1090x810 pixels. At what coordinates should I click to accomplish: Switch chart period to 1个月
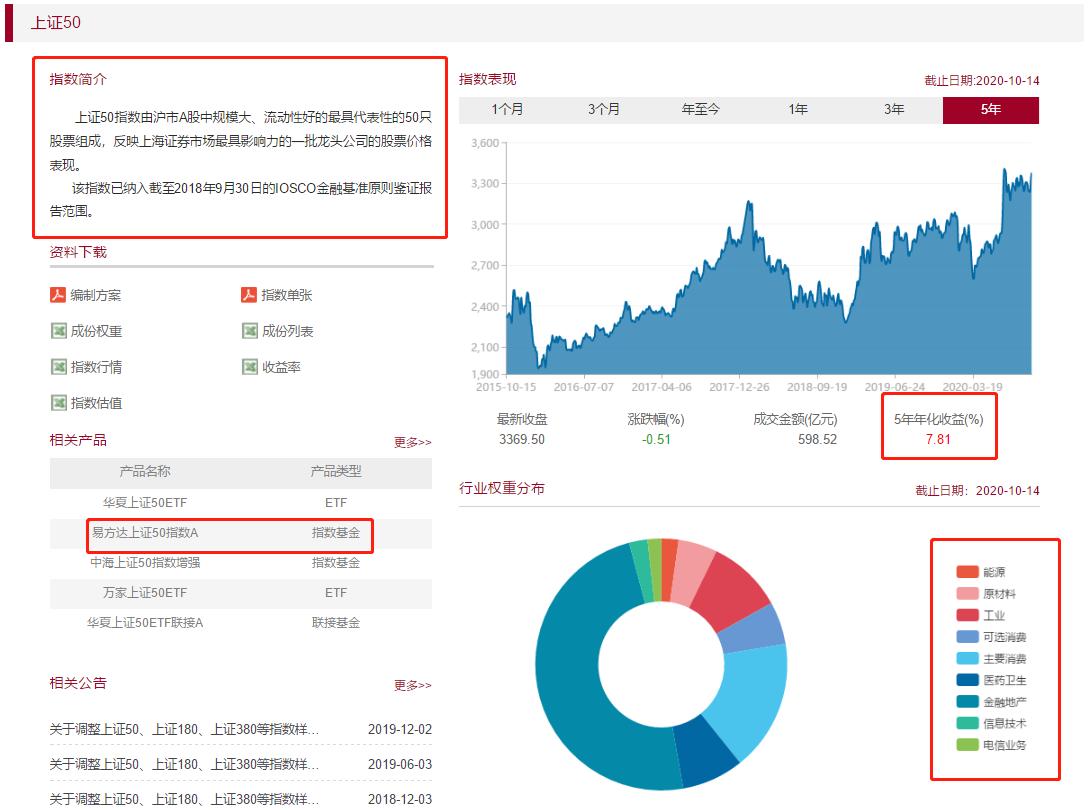point(508,110)
